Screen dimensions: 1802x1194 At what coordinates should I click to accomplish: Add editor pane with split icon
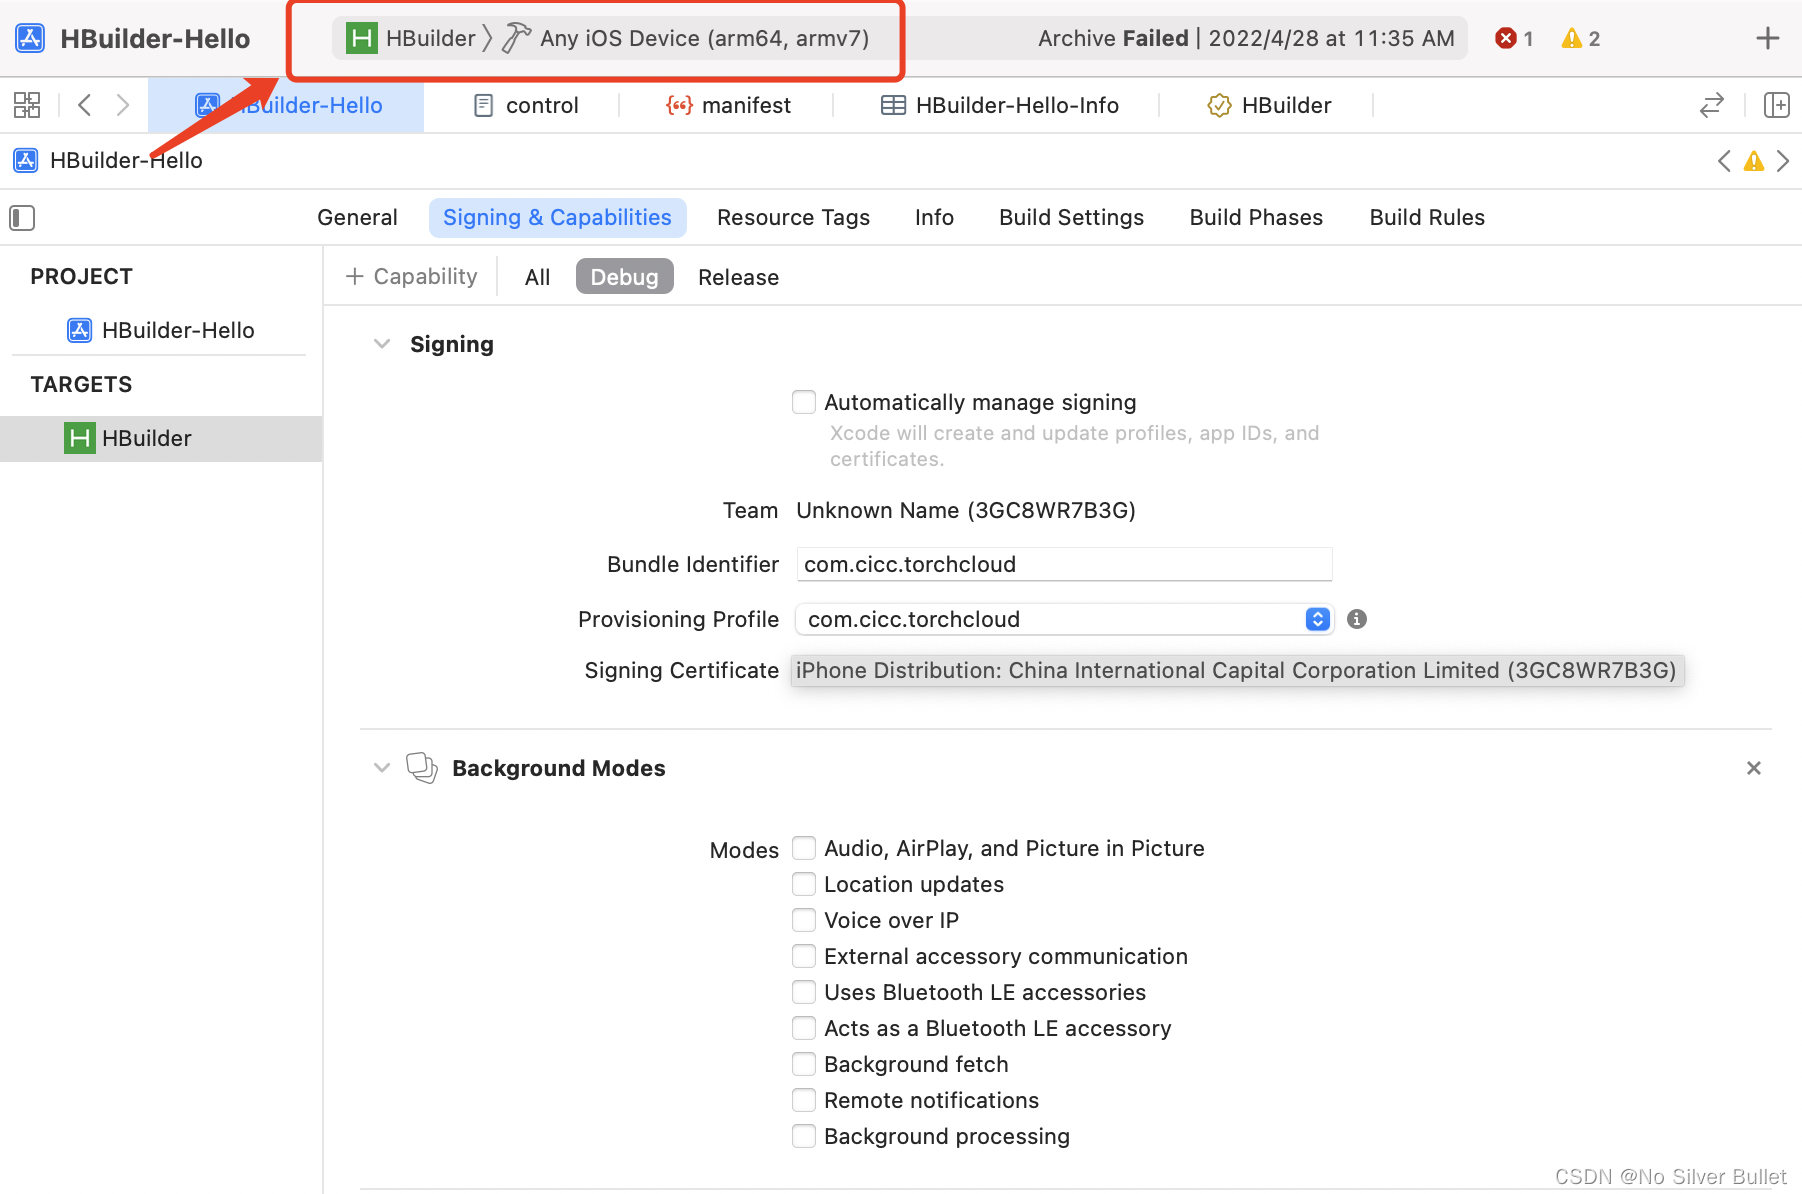1776,105
